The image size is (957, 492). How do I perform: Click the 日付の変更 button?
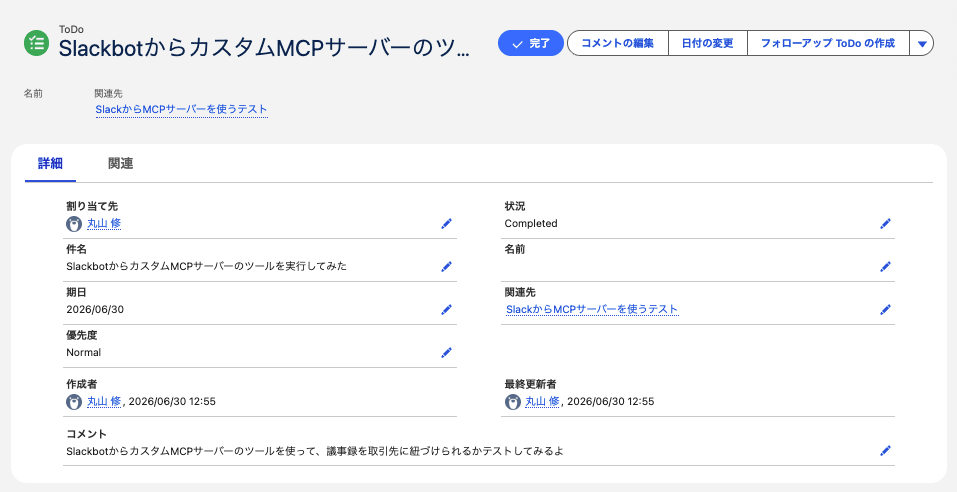707,43
